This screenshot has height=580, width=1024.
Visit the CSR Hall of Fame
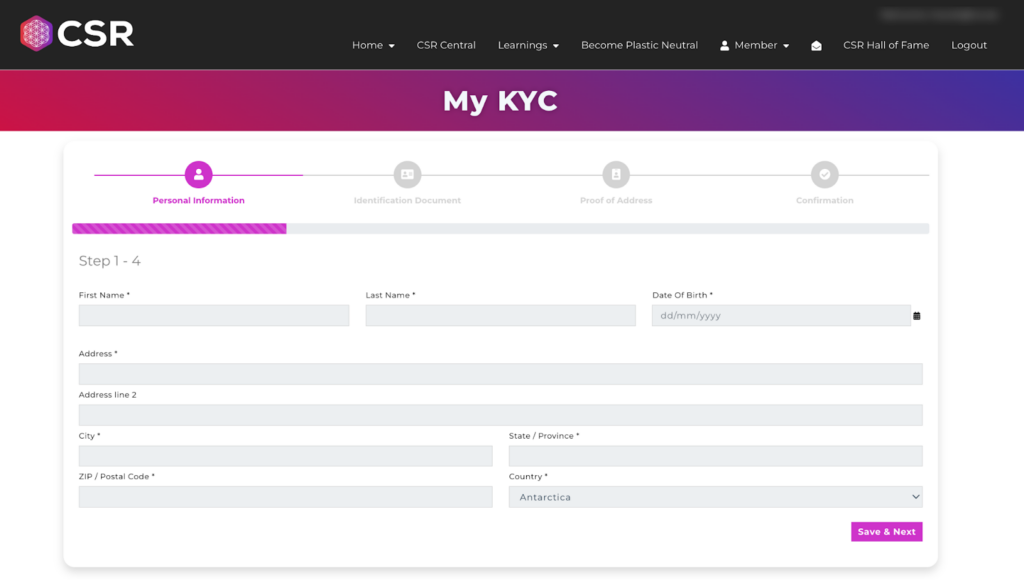pyautogui.click(x=885, y=45)
